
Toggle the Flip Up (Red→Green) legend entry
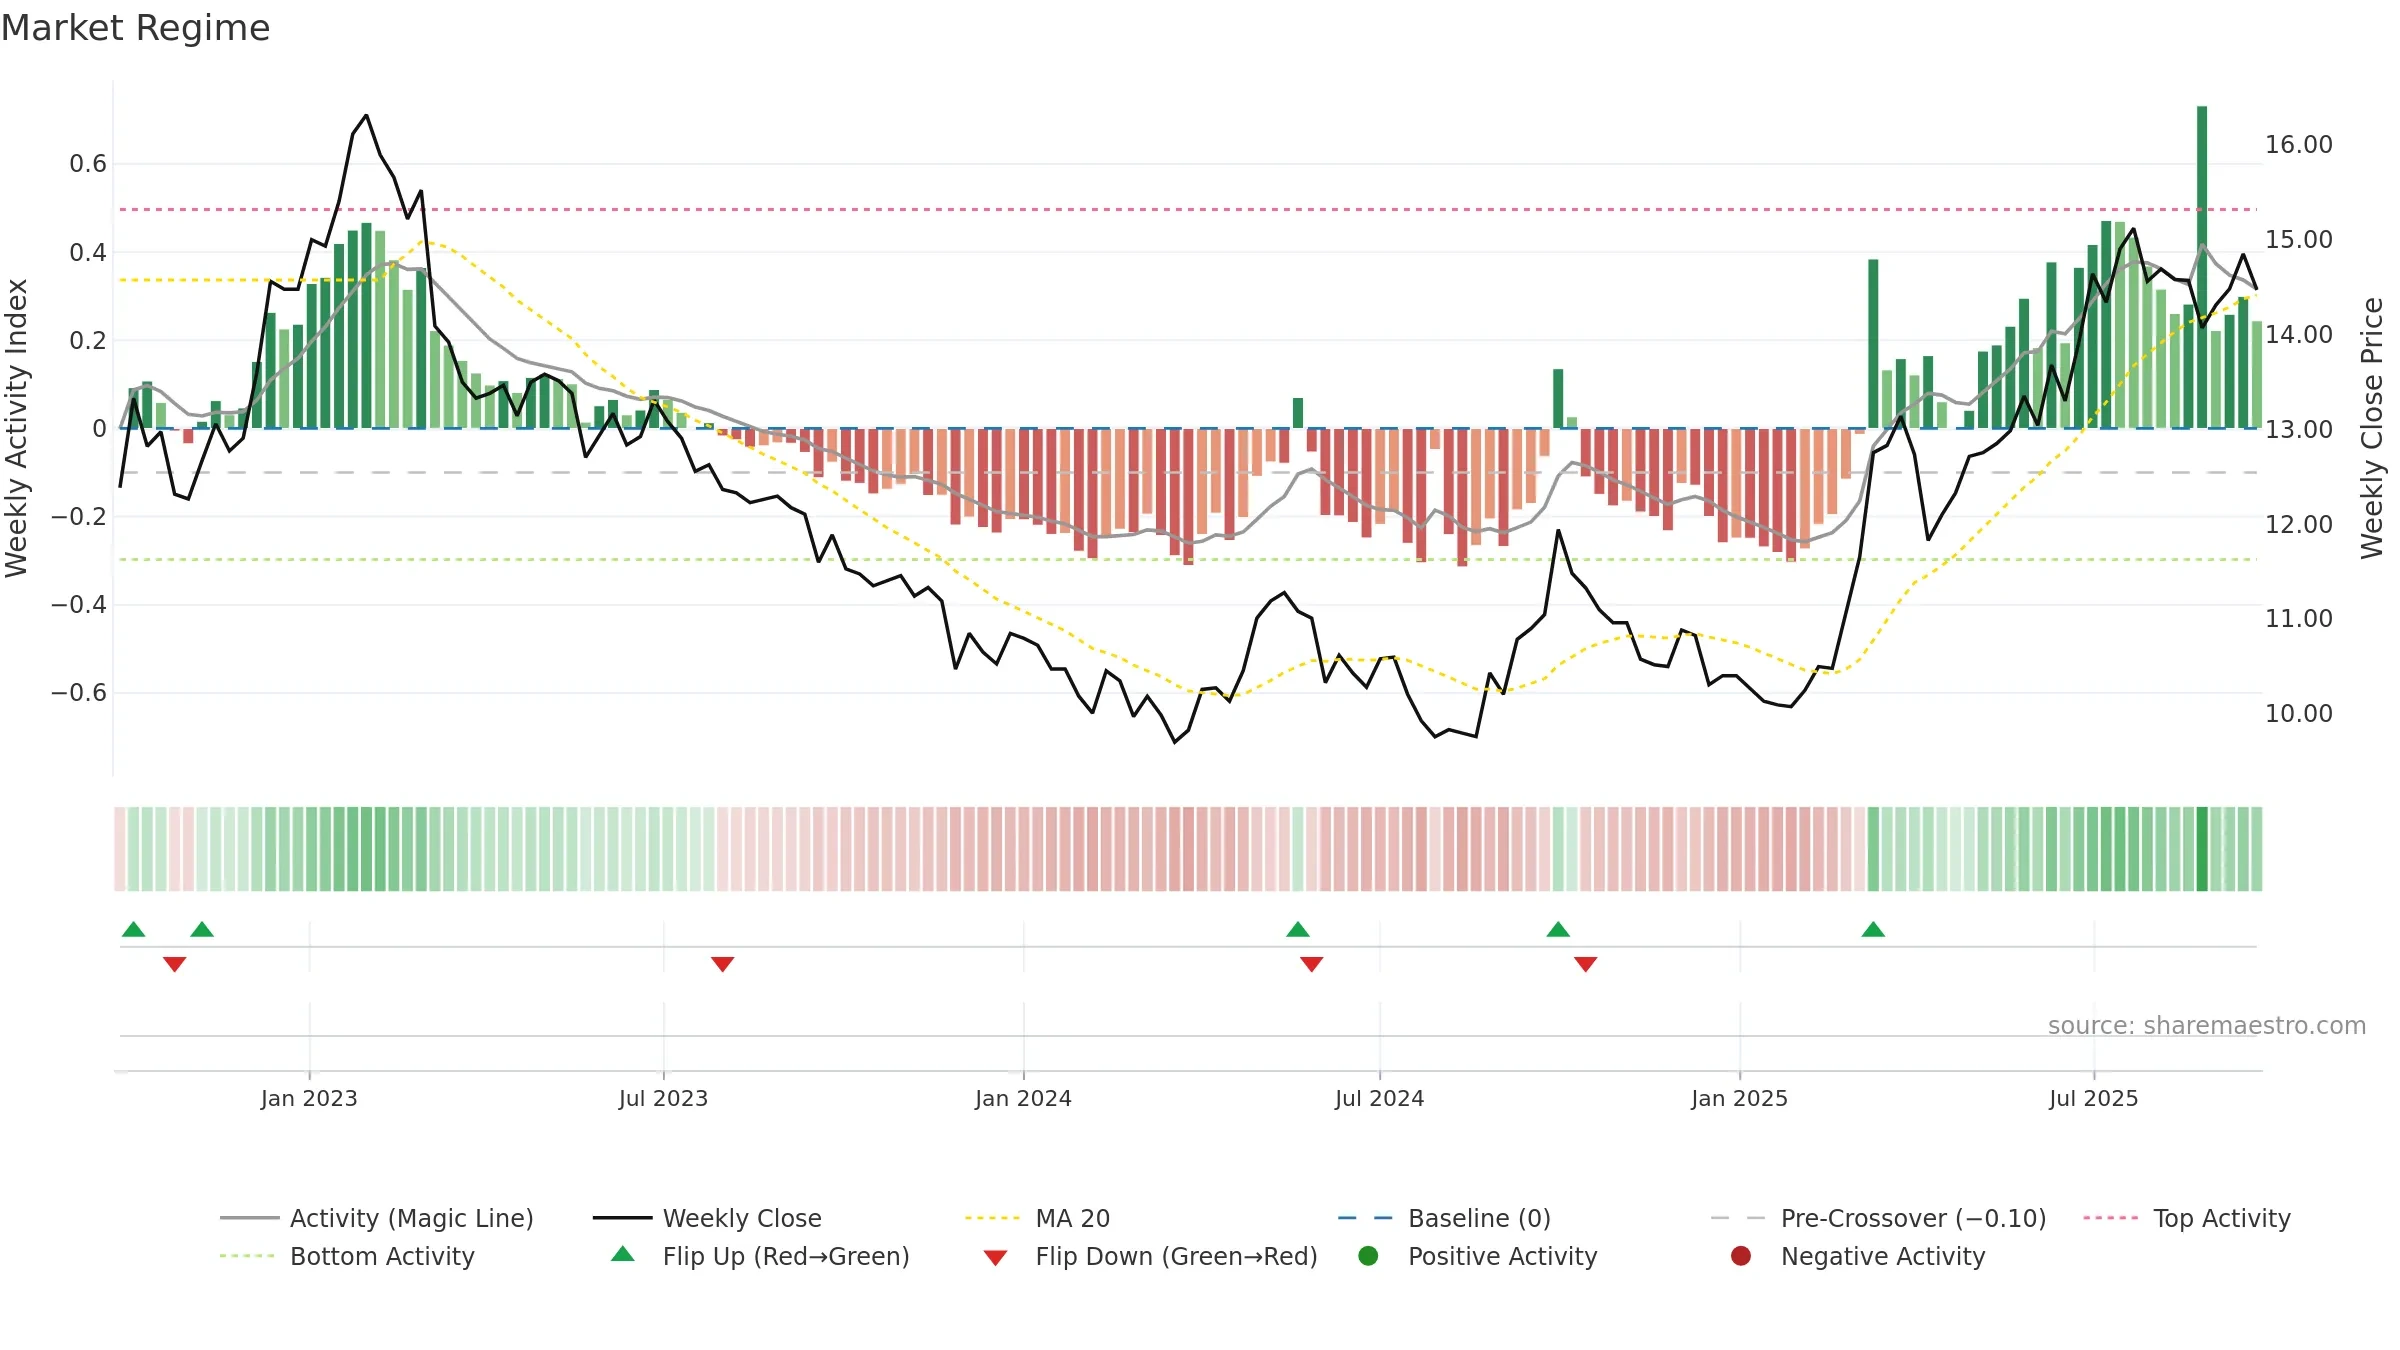(x=760, y=1256)
